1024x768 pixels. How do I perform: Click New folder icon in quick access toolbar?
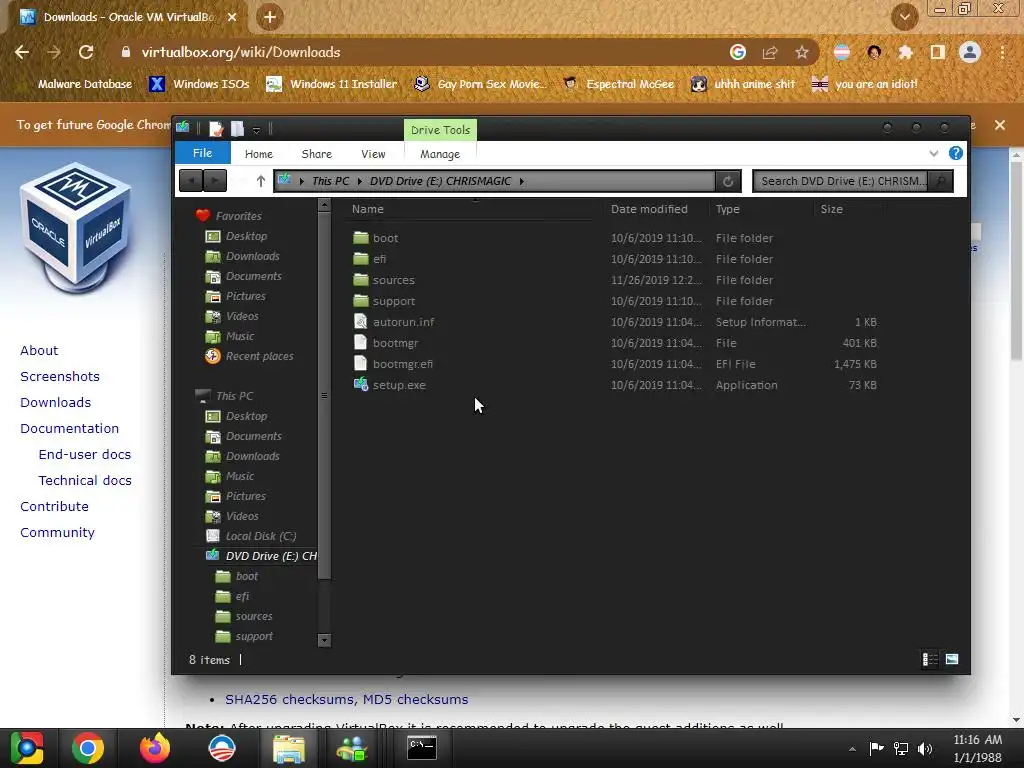point(237,129)
